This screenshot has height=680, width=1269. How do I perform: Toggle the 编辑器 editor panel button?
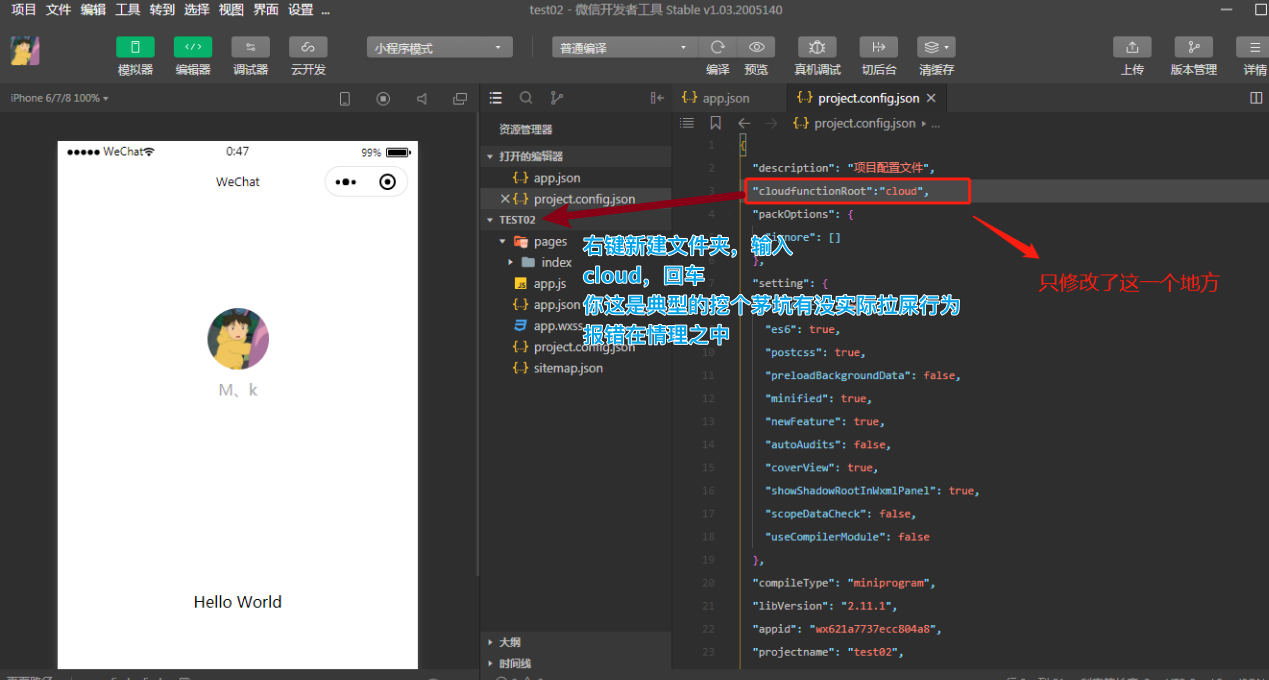(193, 48)
